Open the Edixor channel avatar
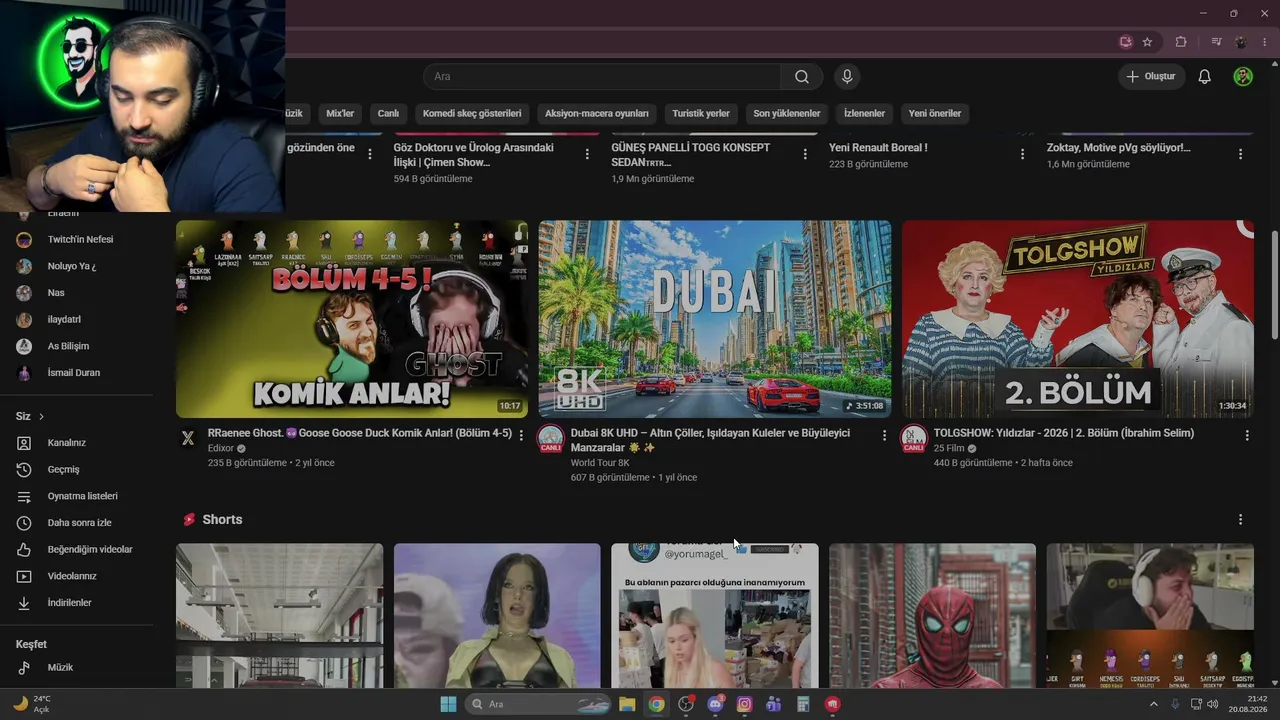This screenshot has width=1280, height=720. coord(188,438)
